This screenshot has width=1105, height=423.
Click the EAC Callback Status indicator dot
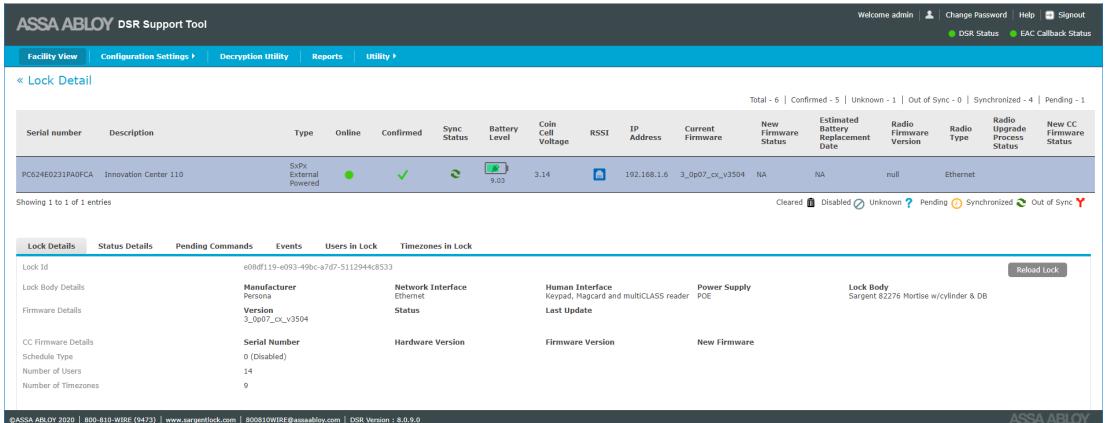pos(1013,33)
